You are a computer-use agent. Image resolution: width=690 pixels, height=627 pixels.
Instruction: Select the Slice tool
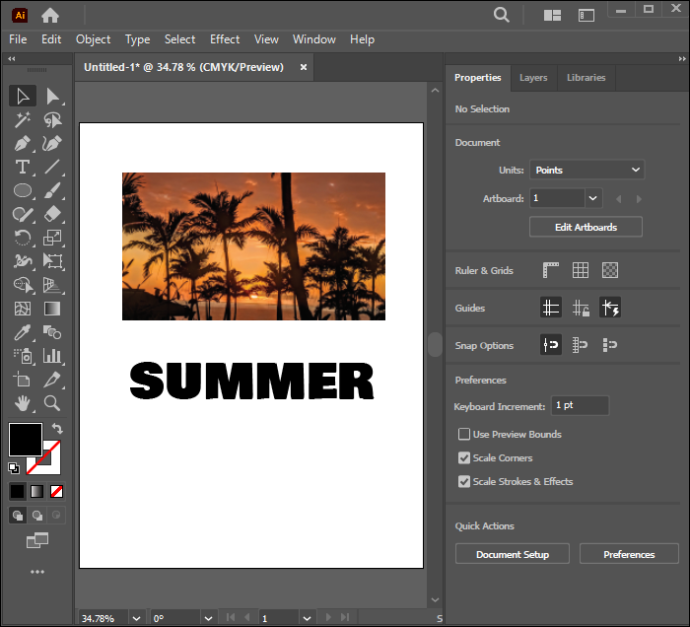[52, 379]
